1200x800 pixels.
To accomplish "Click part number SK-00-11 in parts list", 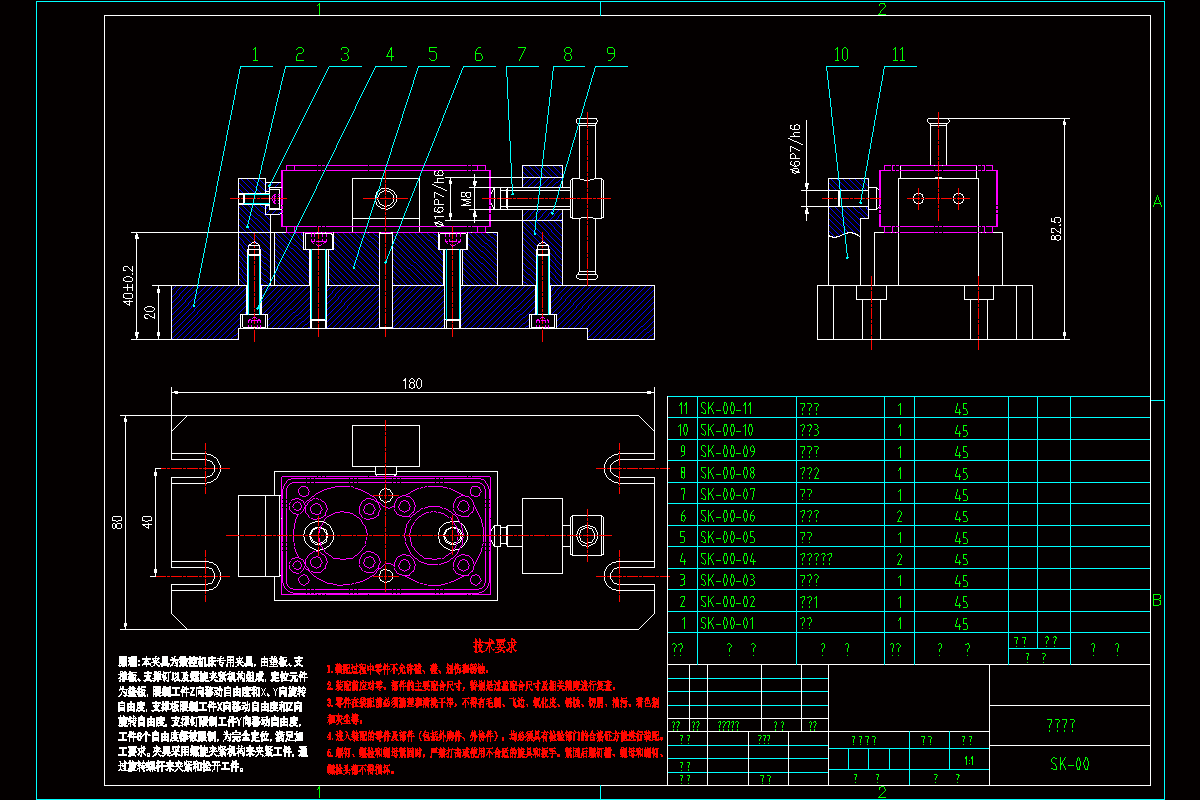I will tap(726, 409).
